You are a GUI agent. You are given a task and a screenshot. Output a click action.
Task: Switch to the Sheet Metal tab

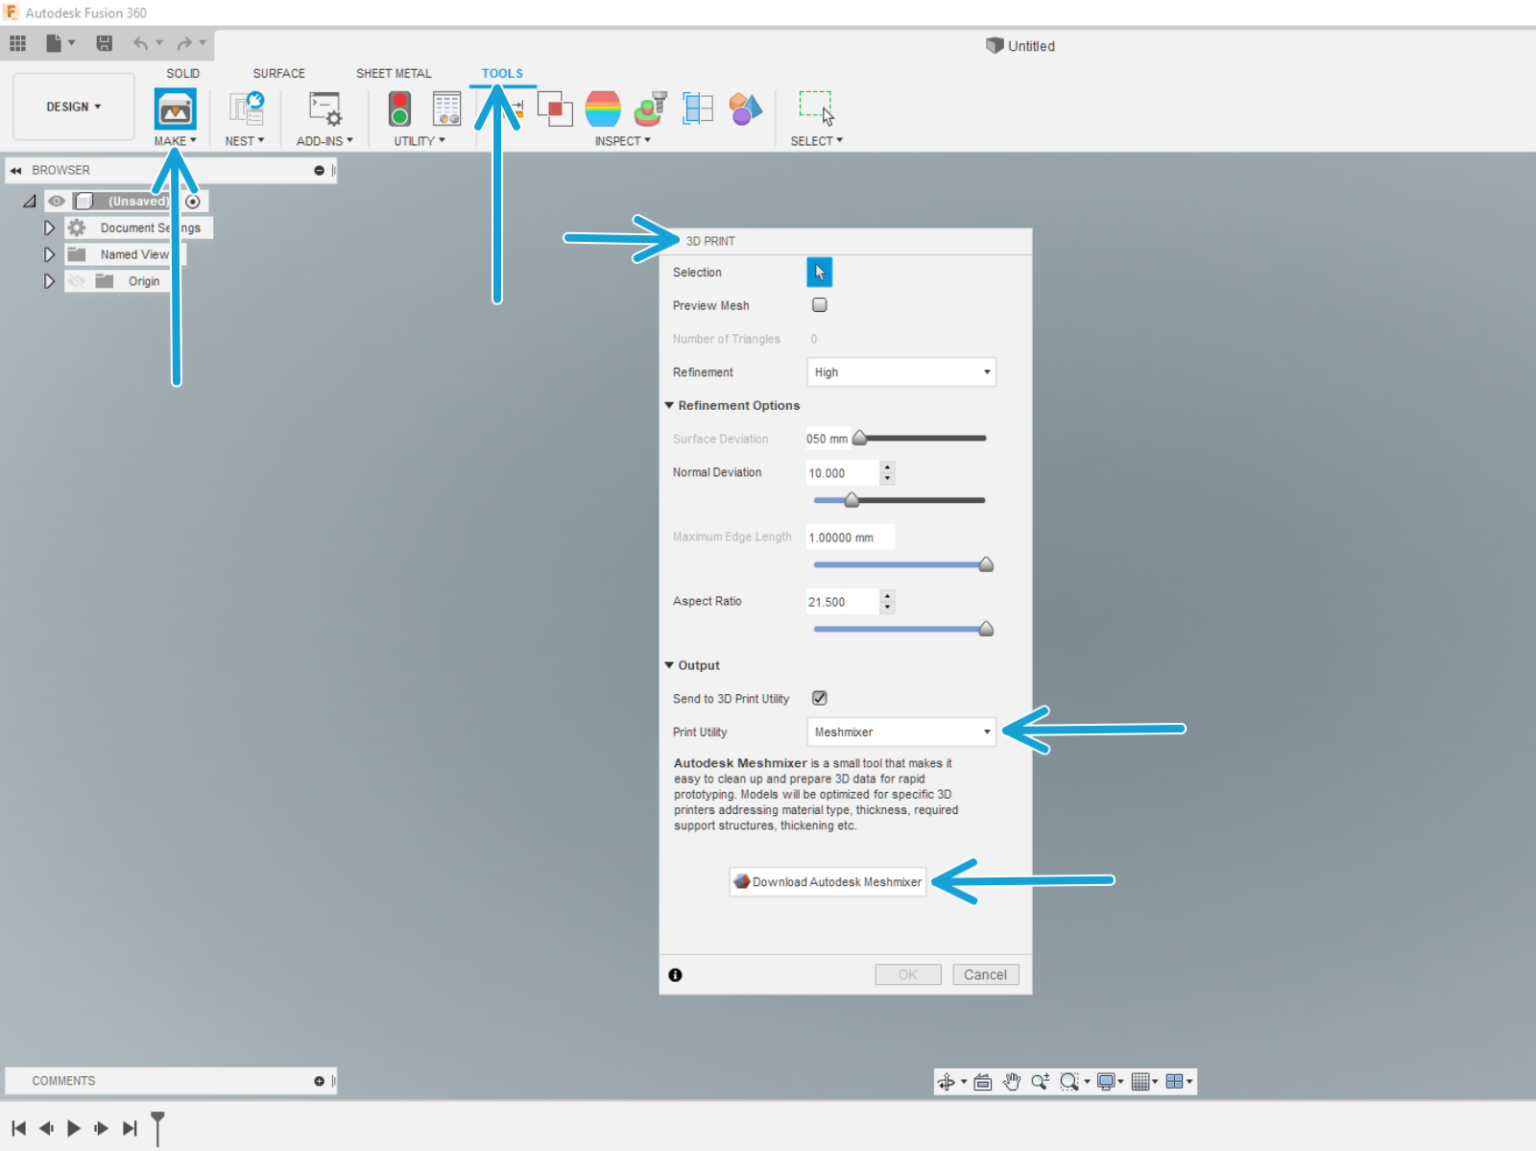point(393,73)
